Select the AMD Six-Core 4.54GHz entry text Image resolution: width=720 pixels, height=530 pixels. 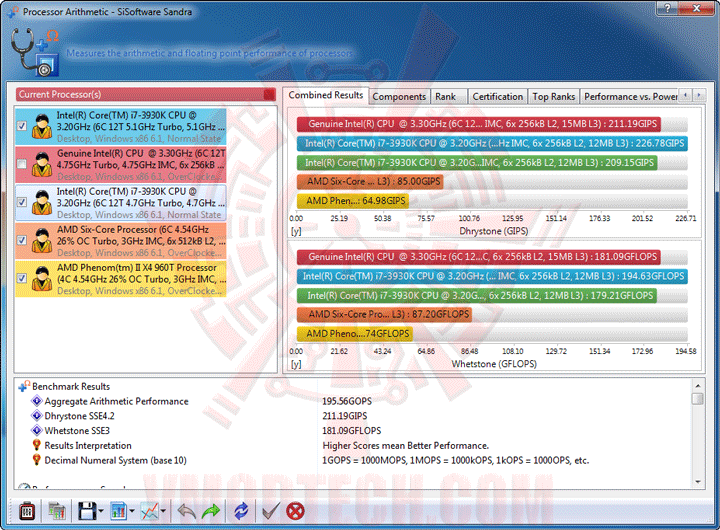click(x=141, y=241)
